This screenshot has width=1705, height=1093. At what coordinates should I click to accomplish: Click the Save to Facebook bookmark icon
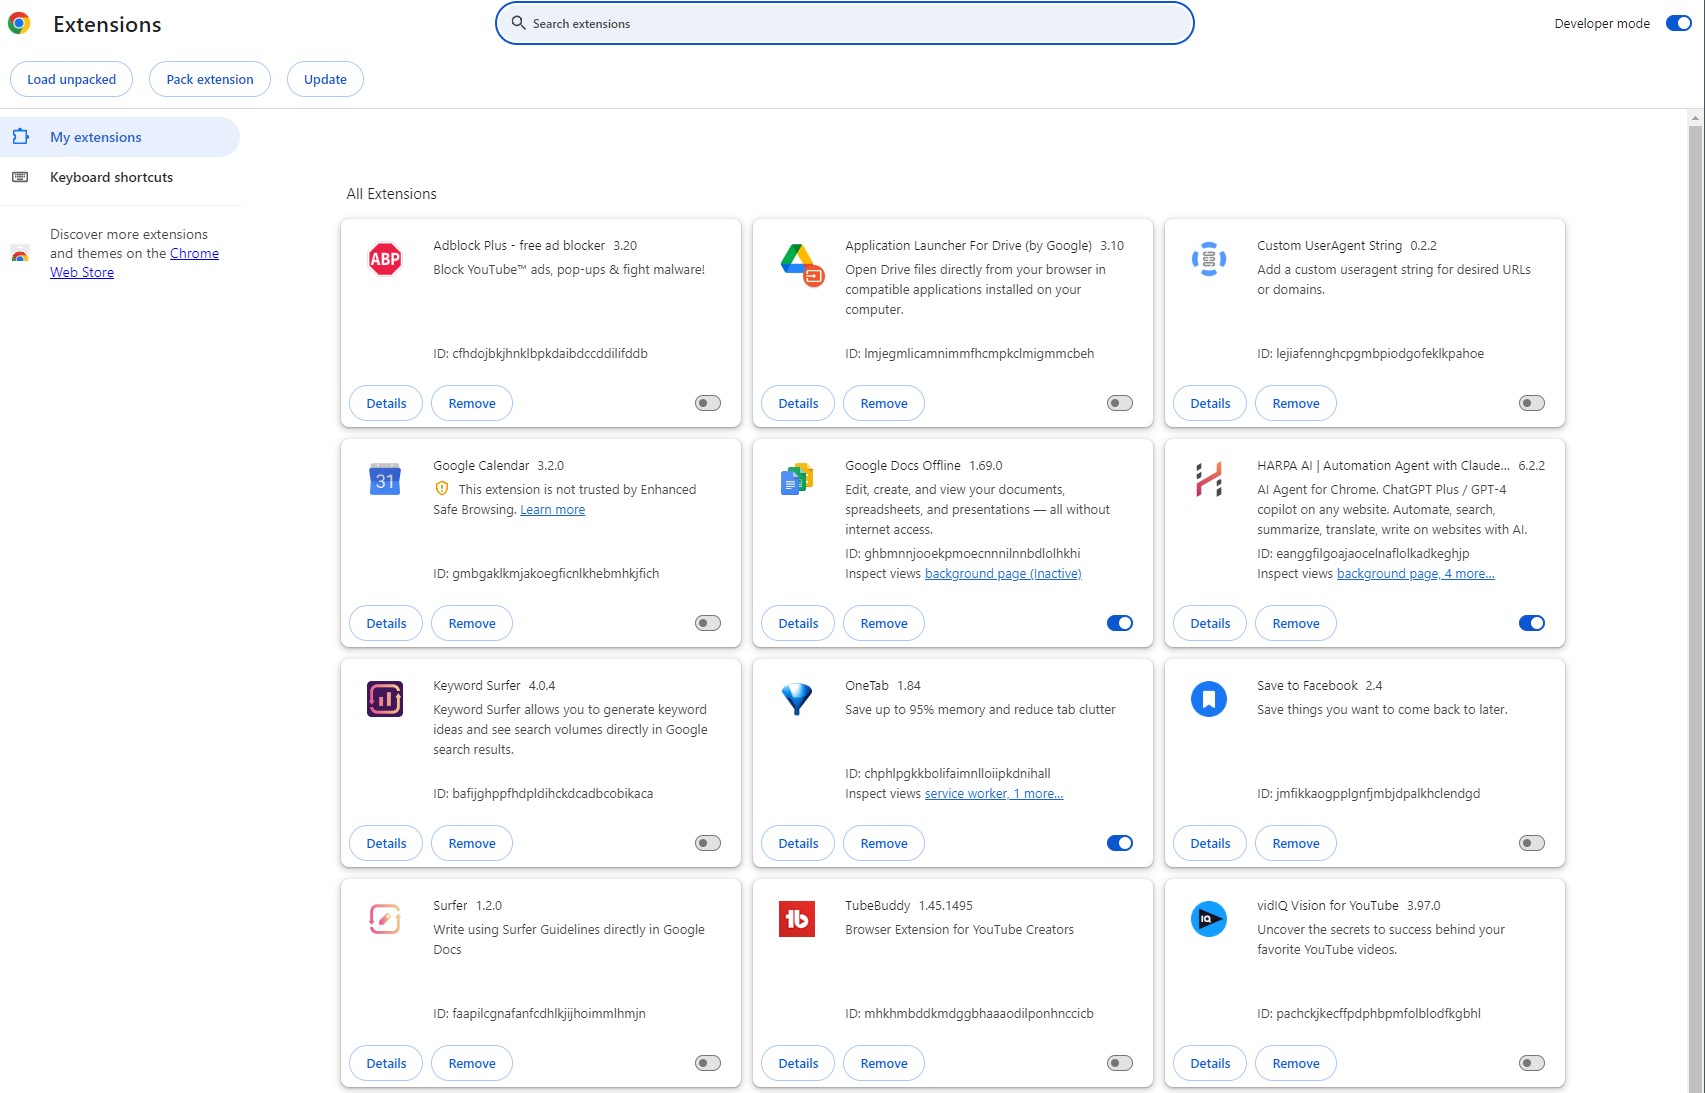1209,699
